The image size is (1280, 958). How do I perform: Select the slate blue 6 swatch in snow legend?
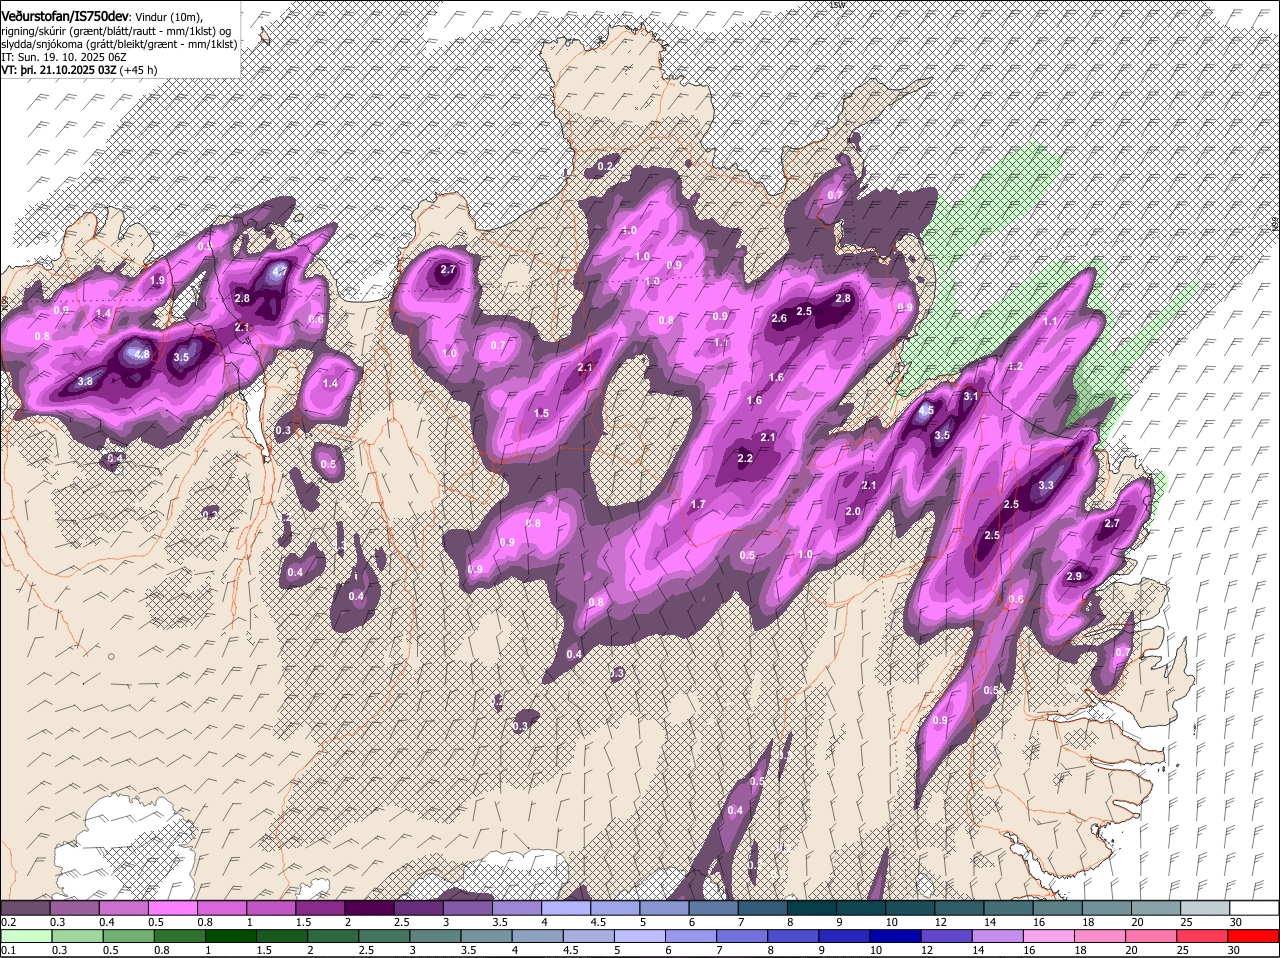714,908
